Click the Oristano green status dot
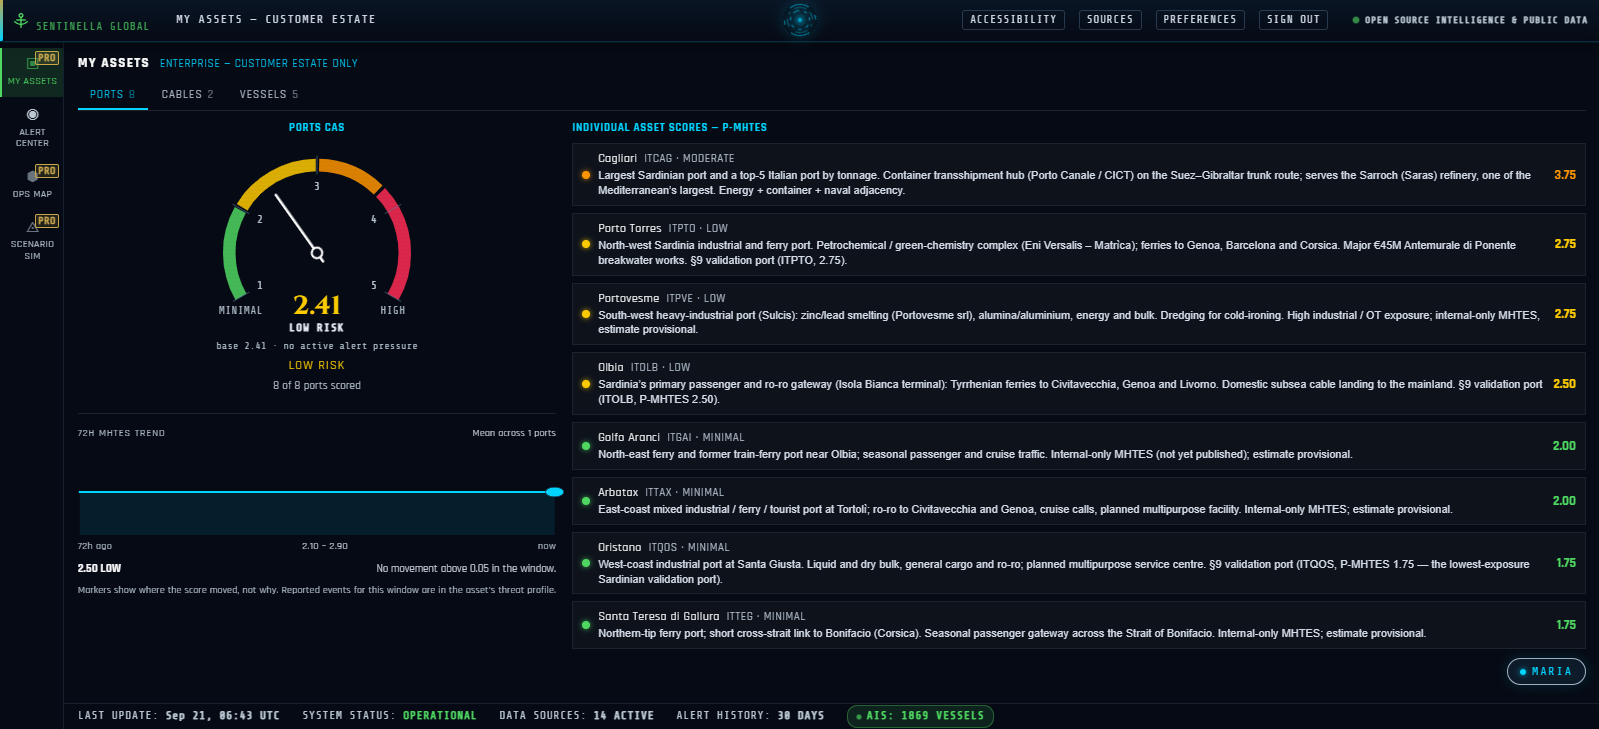Viewport: 1599px width, 729px height. (586, 563)
